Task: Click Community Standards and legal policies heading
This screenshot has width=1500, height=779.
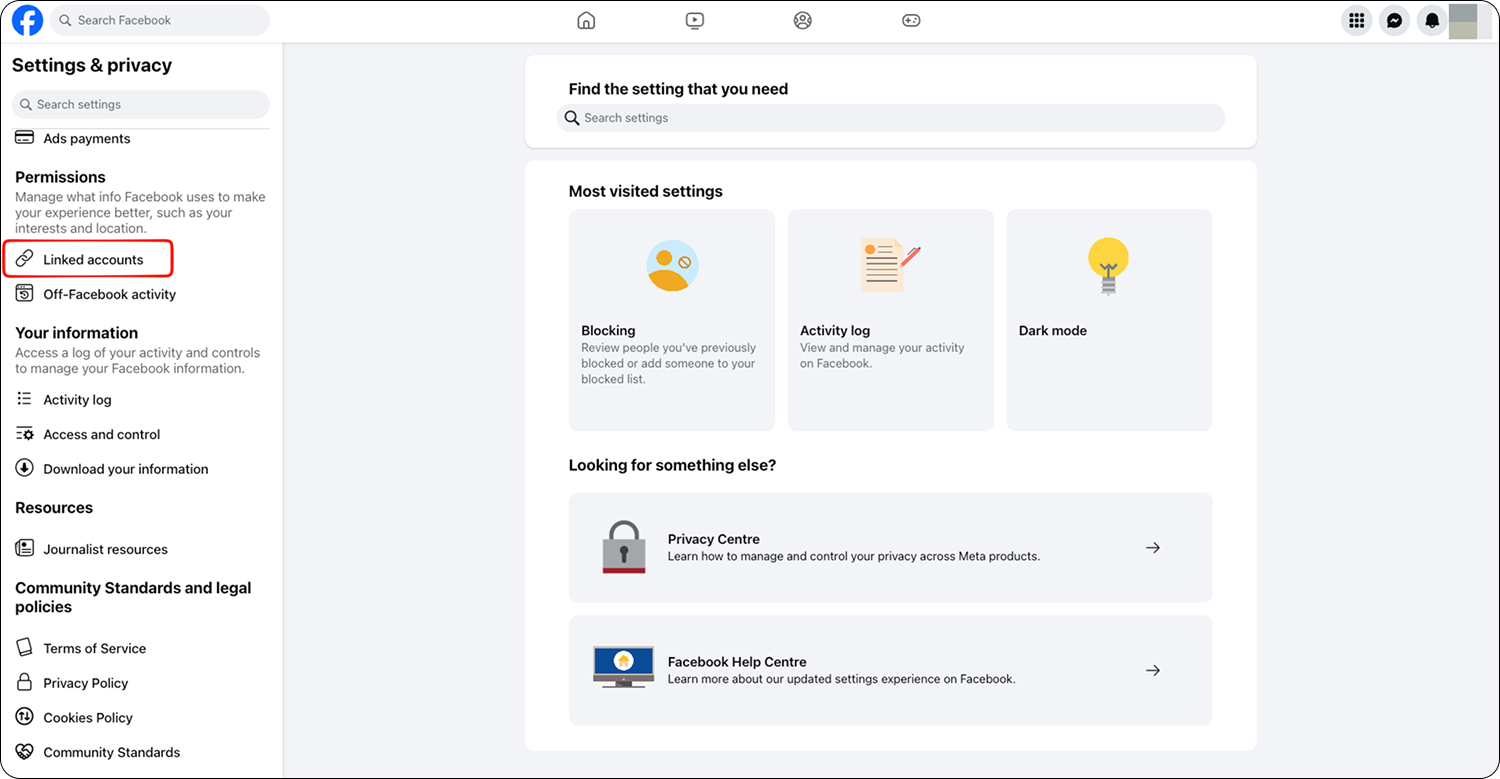Action: tap(133, 597)
